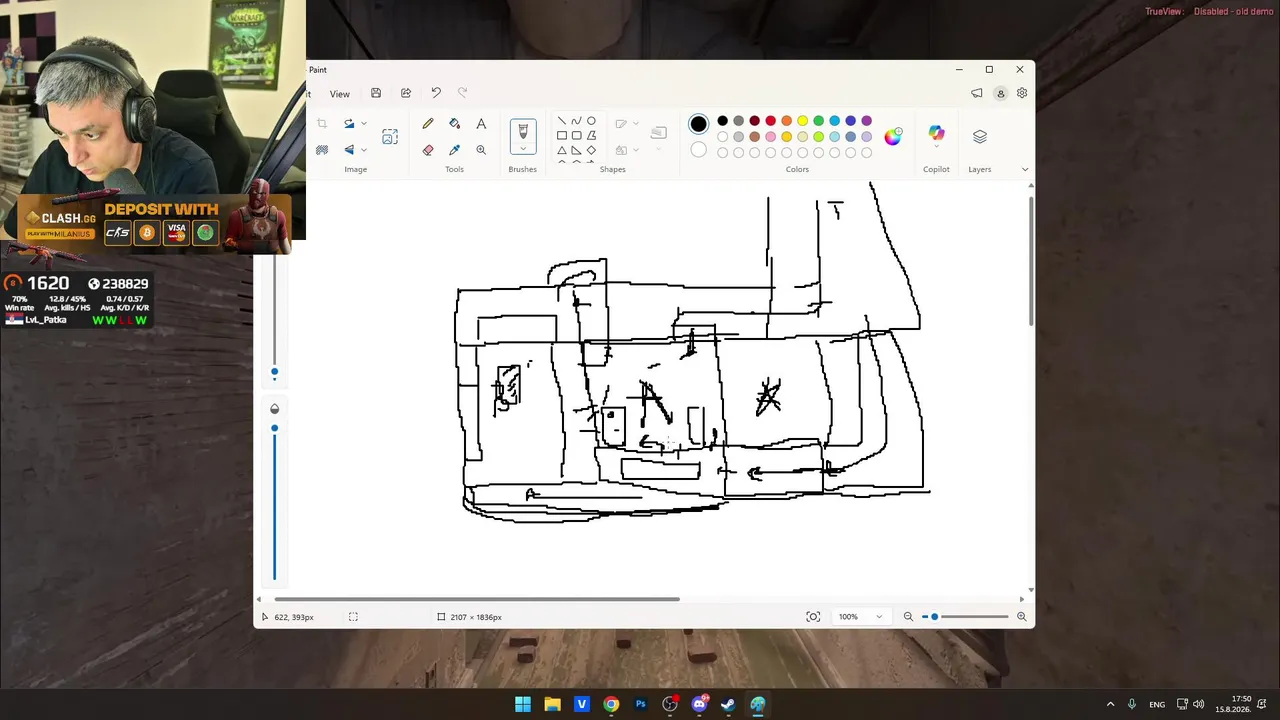
Task: Undo the last stroke
Action: pyautogui.click(x=436, y=93)
